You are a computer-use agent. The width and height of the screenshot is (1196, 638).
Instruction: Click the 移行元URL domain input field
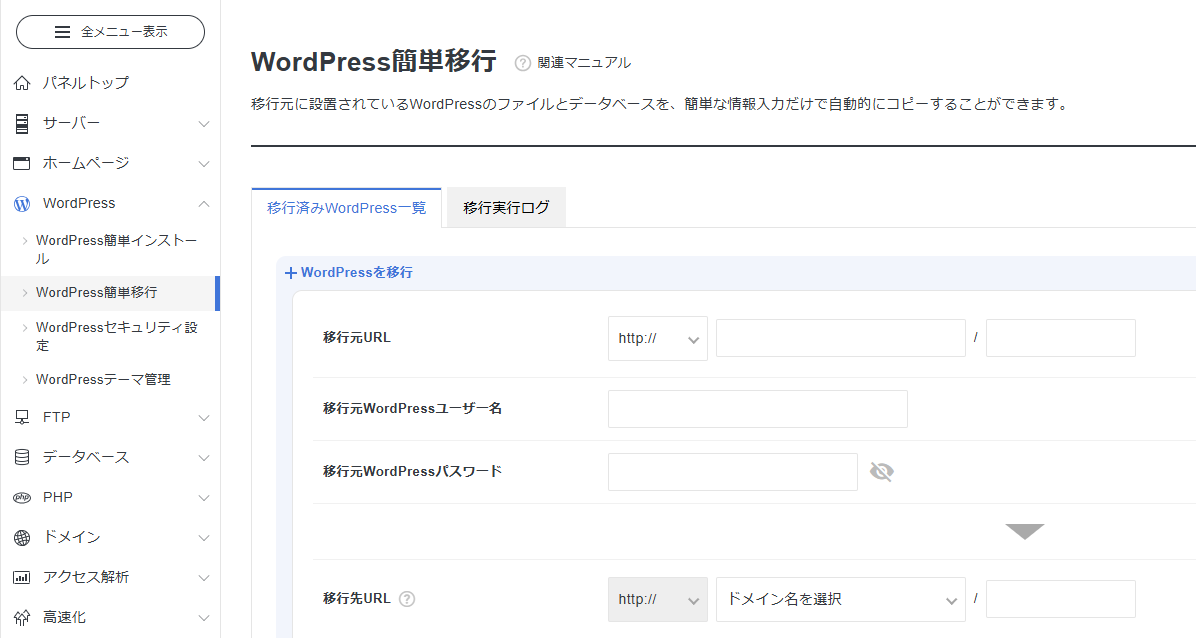click(x=841, y=338)
